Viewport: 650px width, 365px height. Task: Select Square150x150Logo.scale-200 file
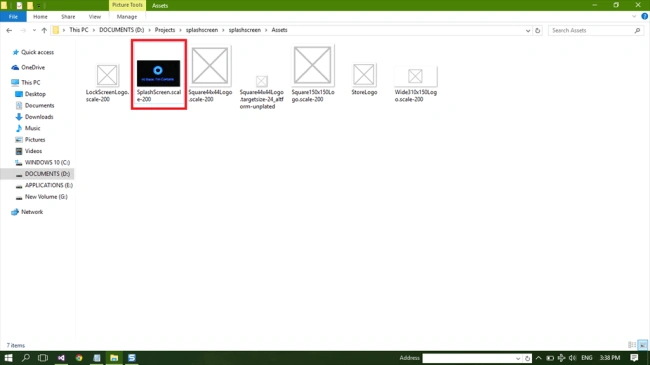(313, 74)
